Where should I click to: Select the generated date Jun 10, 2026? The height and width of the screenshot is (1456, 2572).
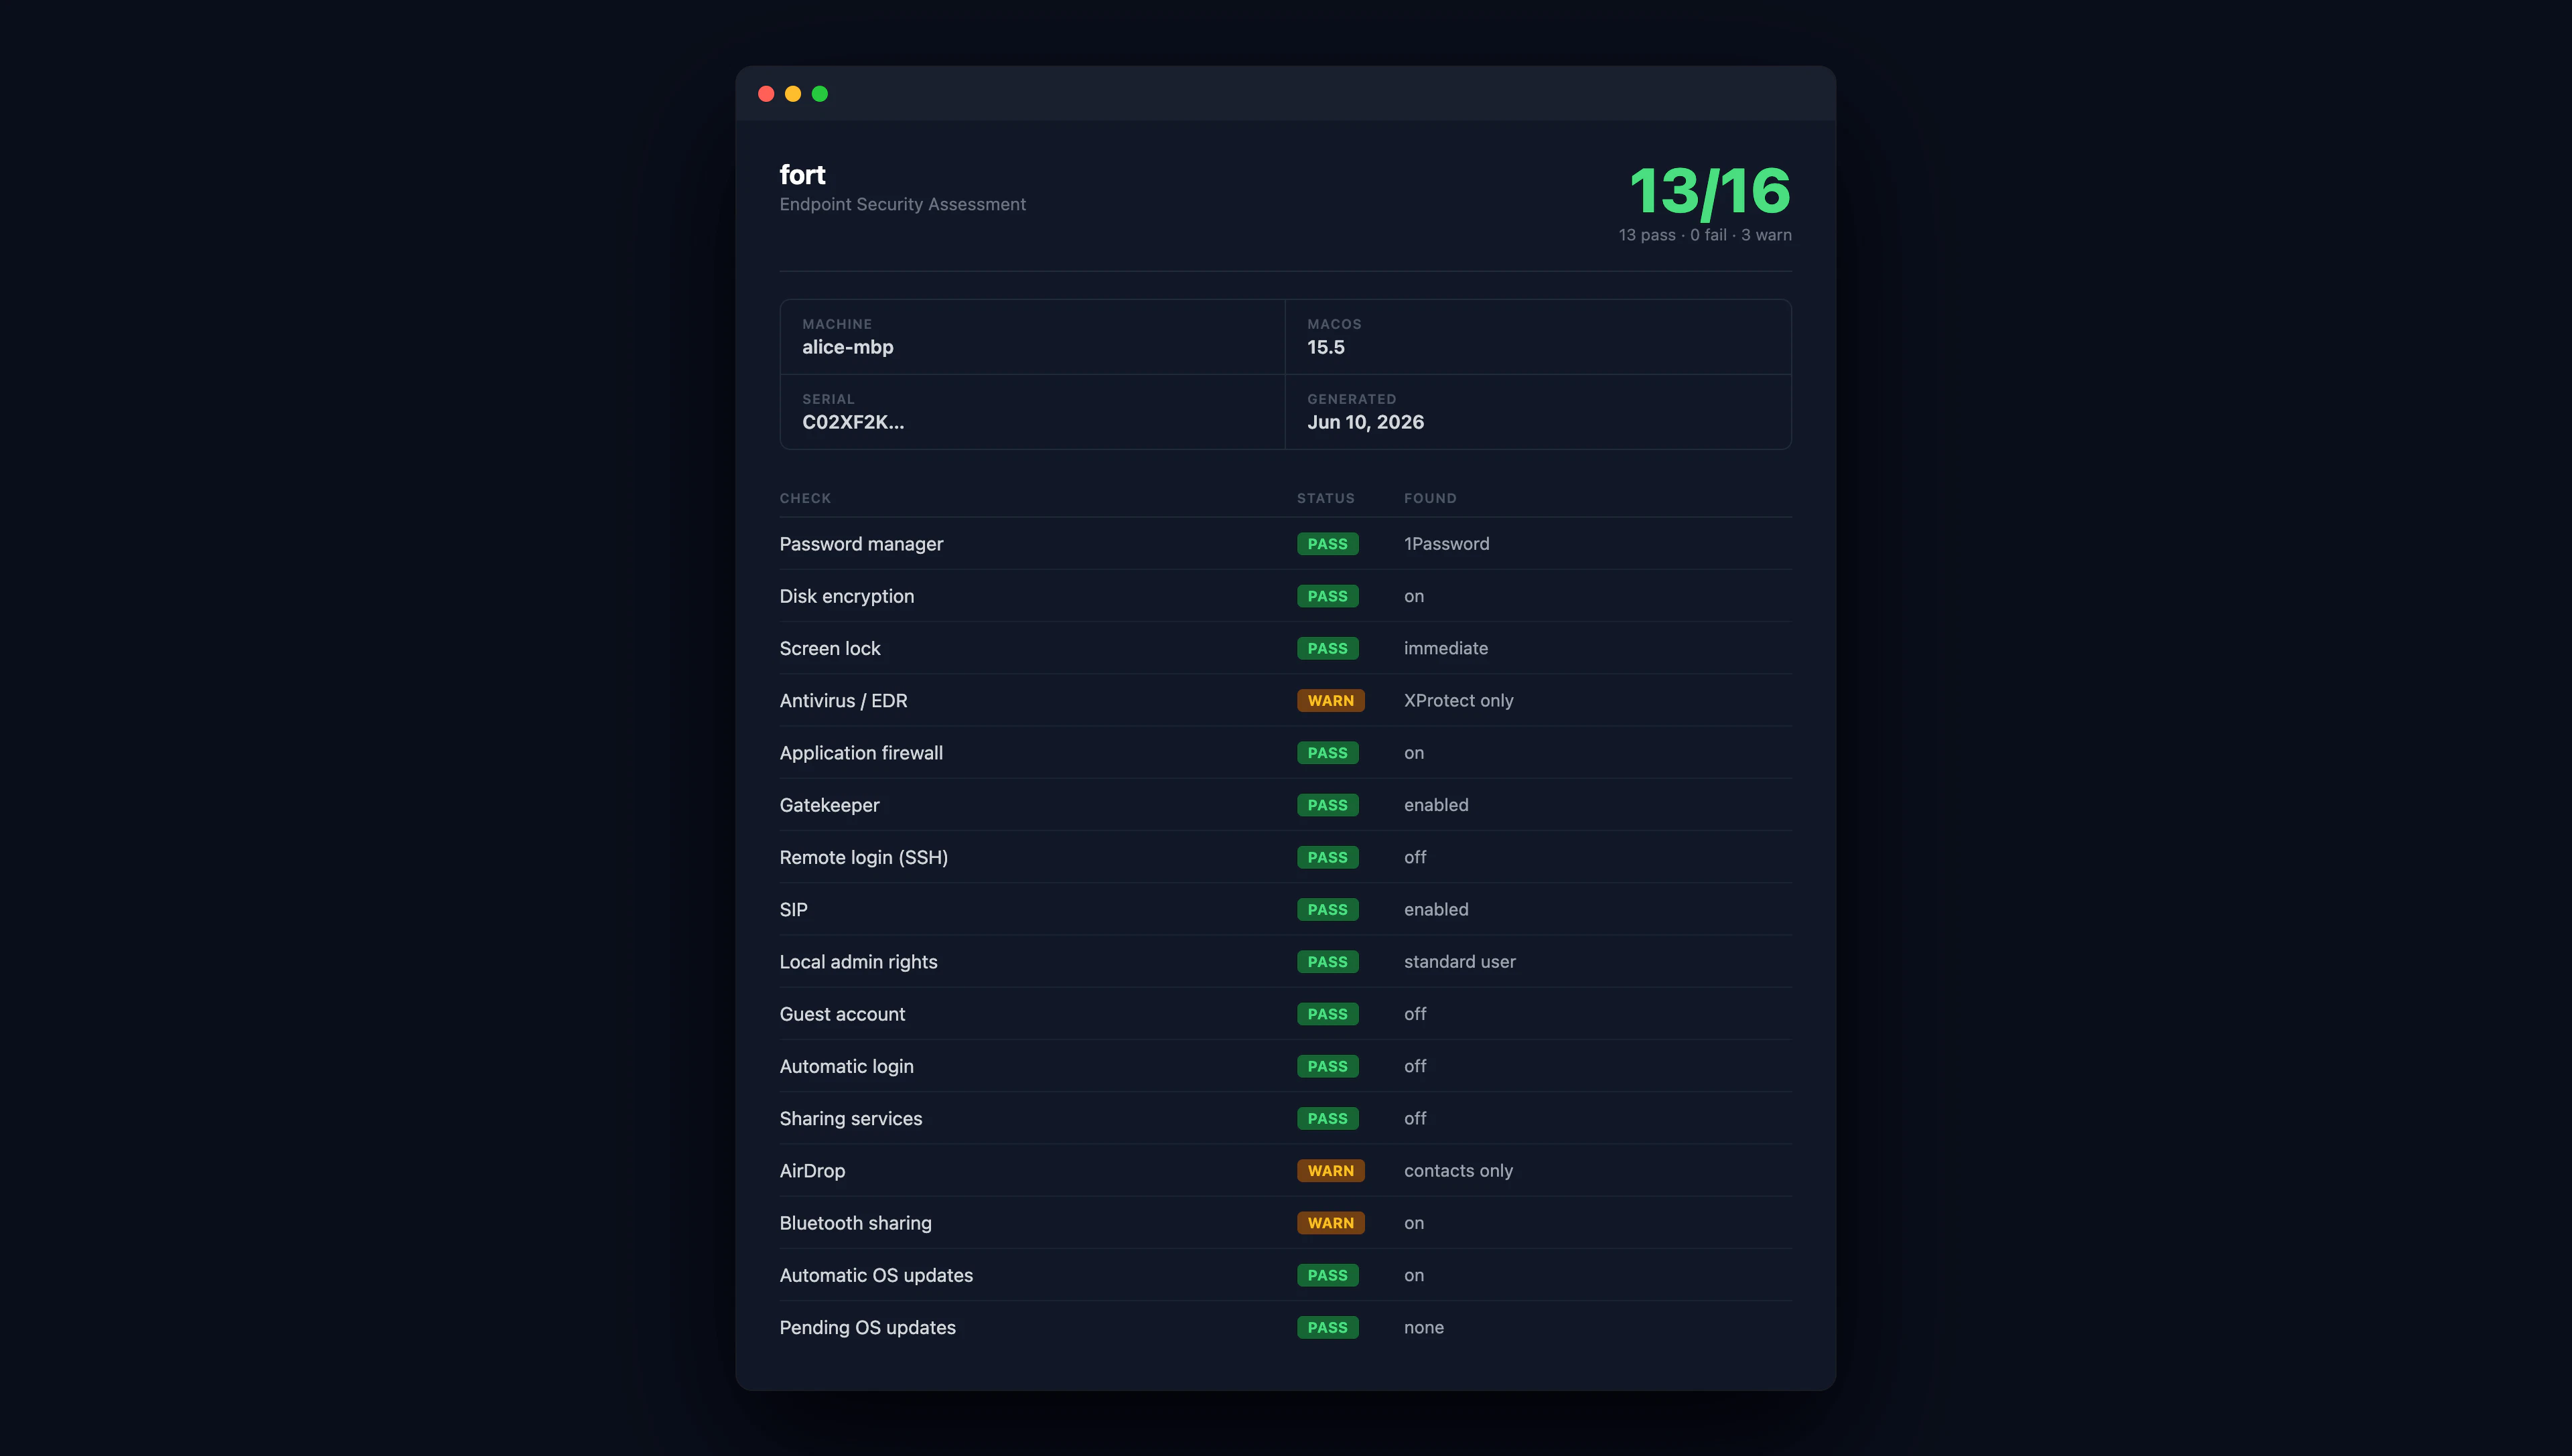tap(1365, 422)
